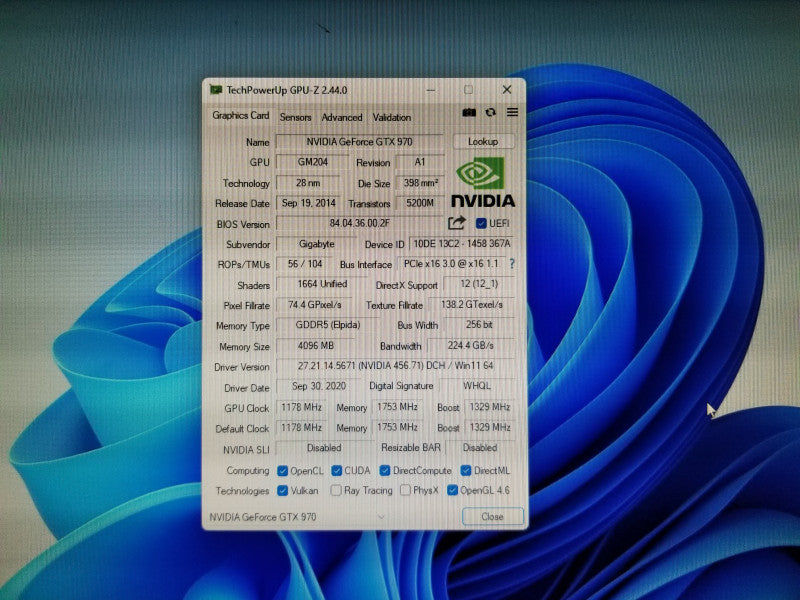Screen dimensions: 800x600
Task: Click the ROPs/TMUs value 56 / 104
Action: pyautogui.click(x=305, y=263)
